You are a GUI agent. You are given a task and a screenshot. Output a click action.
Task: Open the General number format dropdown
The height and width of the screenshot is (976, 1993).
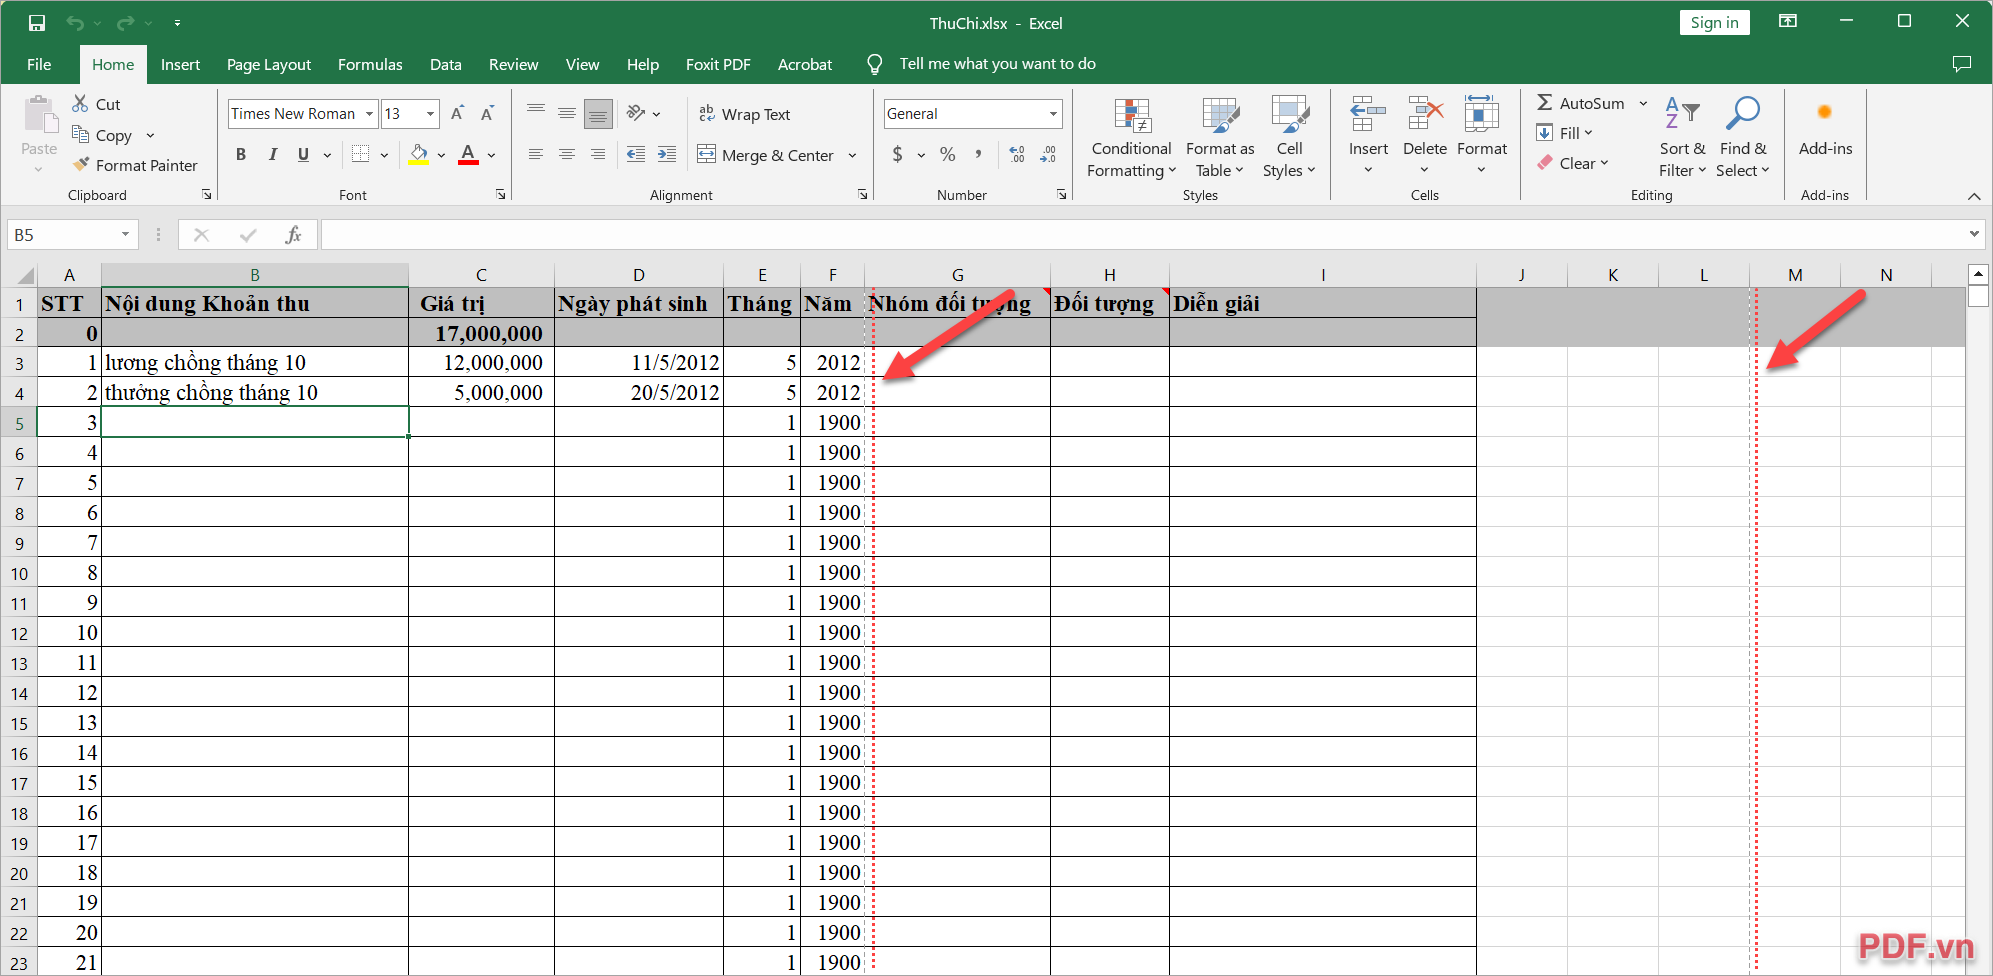(1053, 114)
